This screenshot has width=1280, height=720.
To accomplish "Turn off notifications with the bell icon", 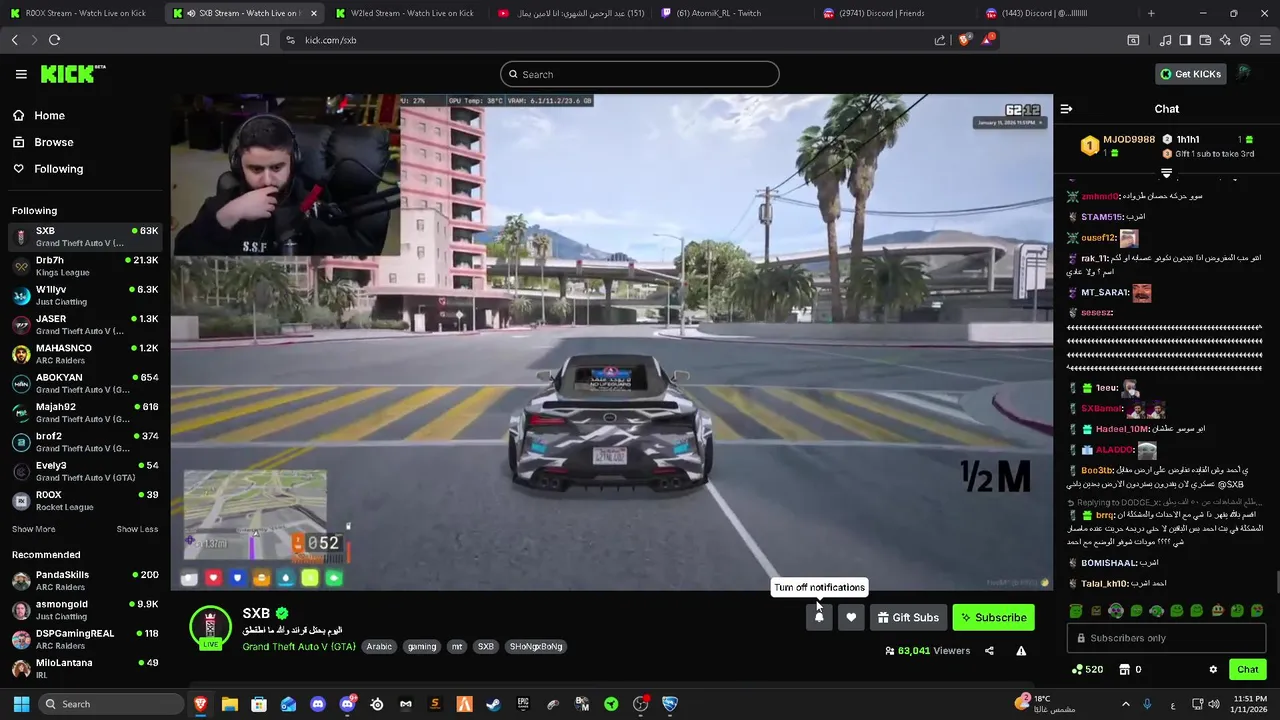I will 819,617.
